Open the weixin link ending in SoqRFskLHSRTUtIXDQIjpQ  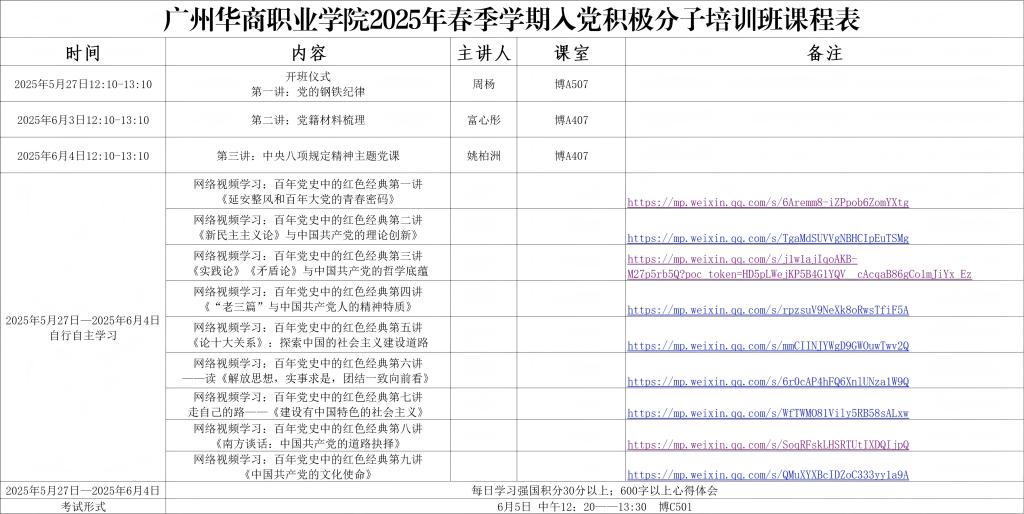tap(767, 445)
